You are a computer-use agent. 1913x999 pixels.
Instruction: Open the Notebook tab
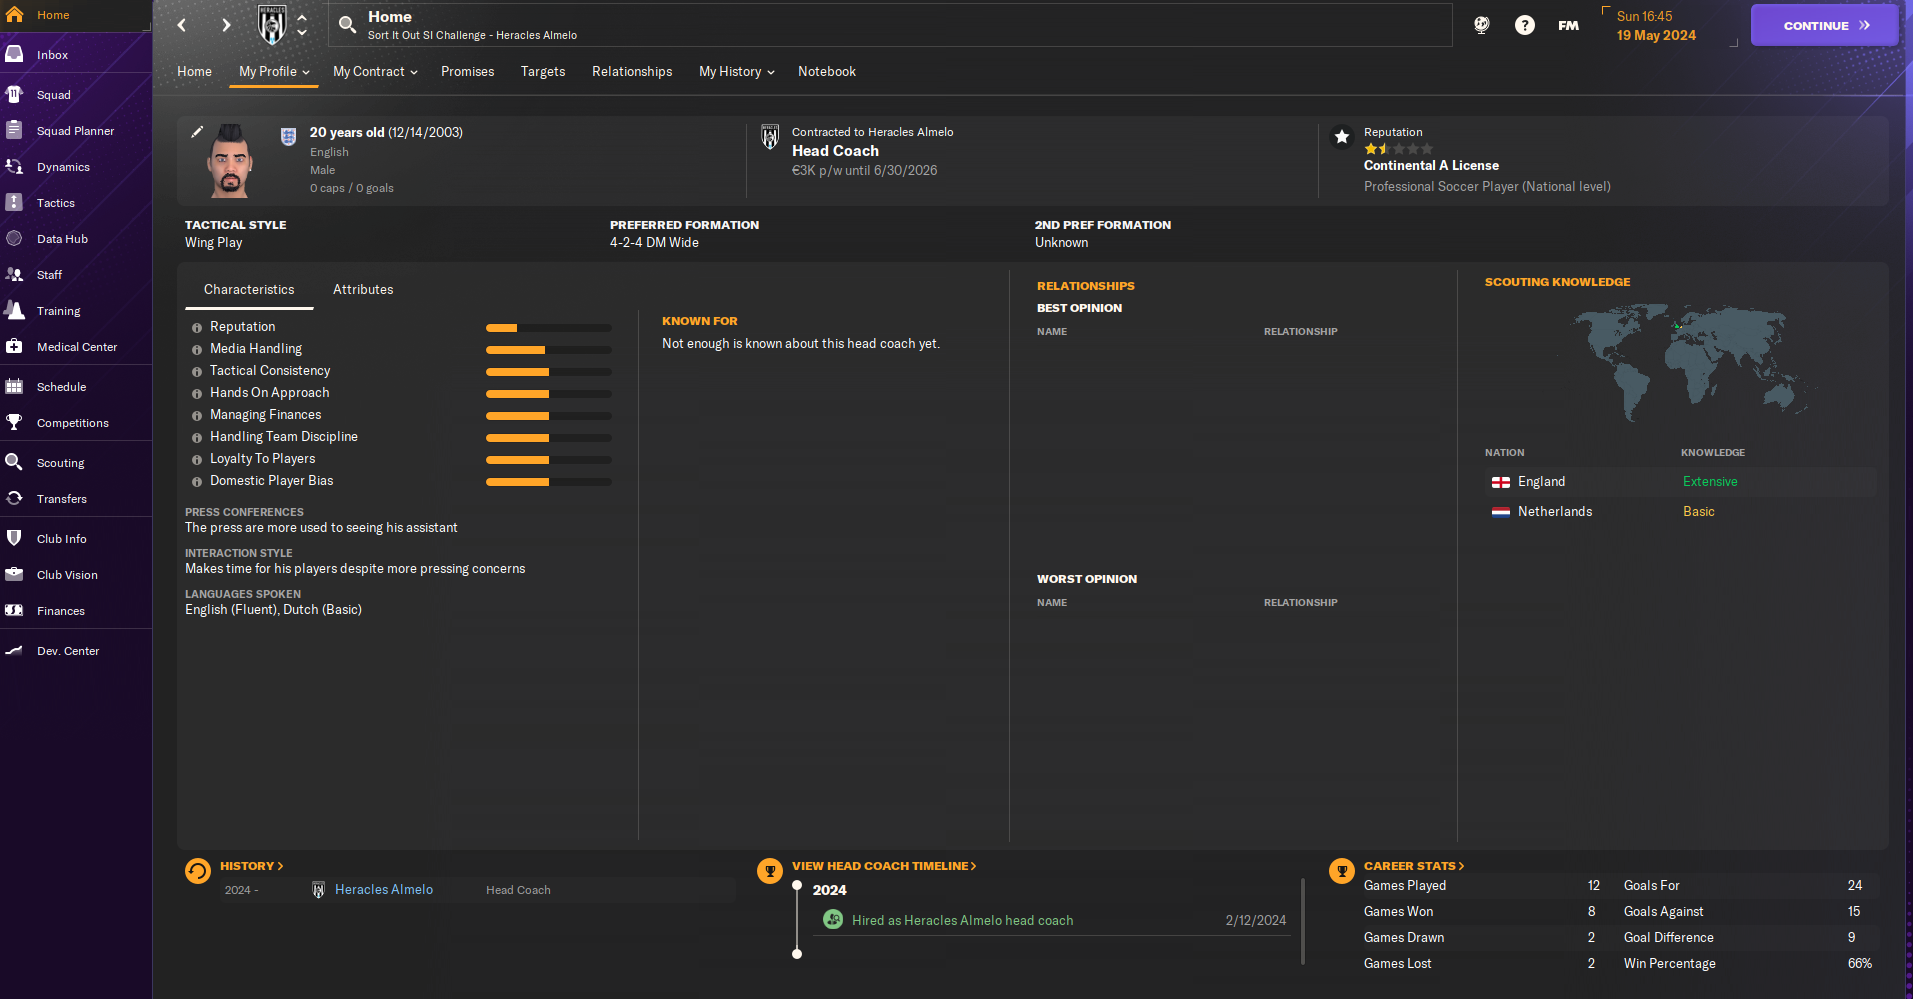[827, 72]
